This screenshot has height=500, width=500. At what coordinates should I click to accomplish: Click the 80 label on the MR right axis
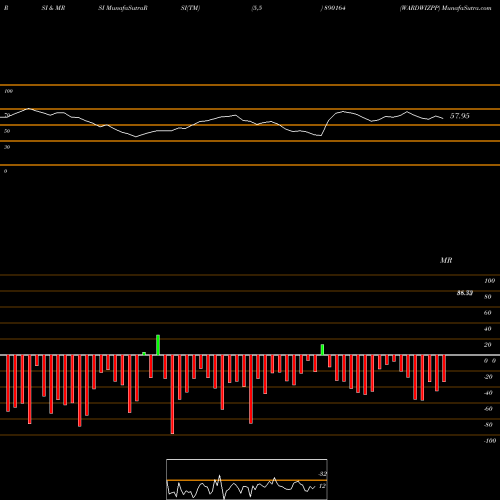pos(488,297)
